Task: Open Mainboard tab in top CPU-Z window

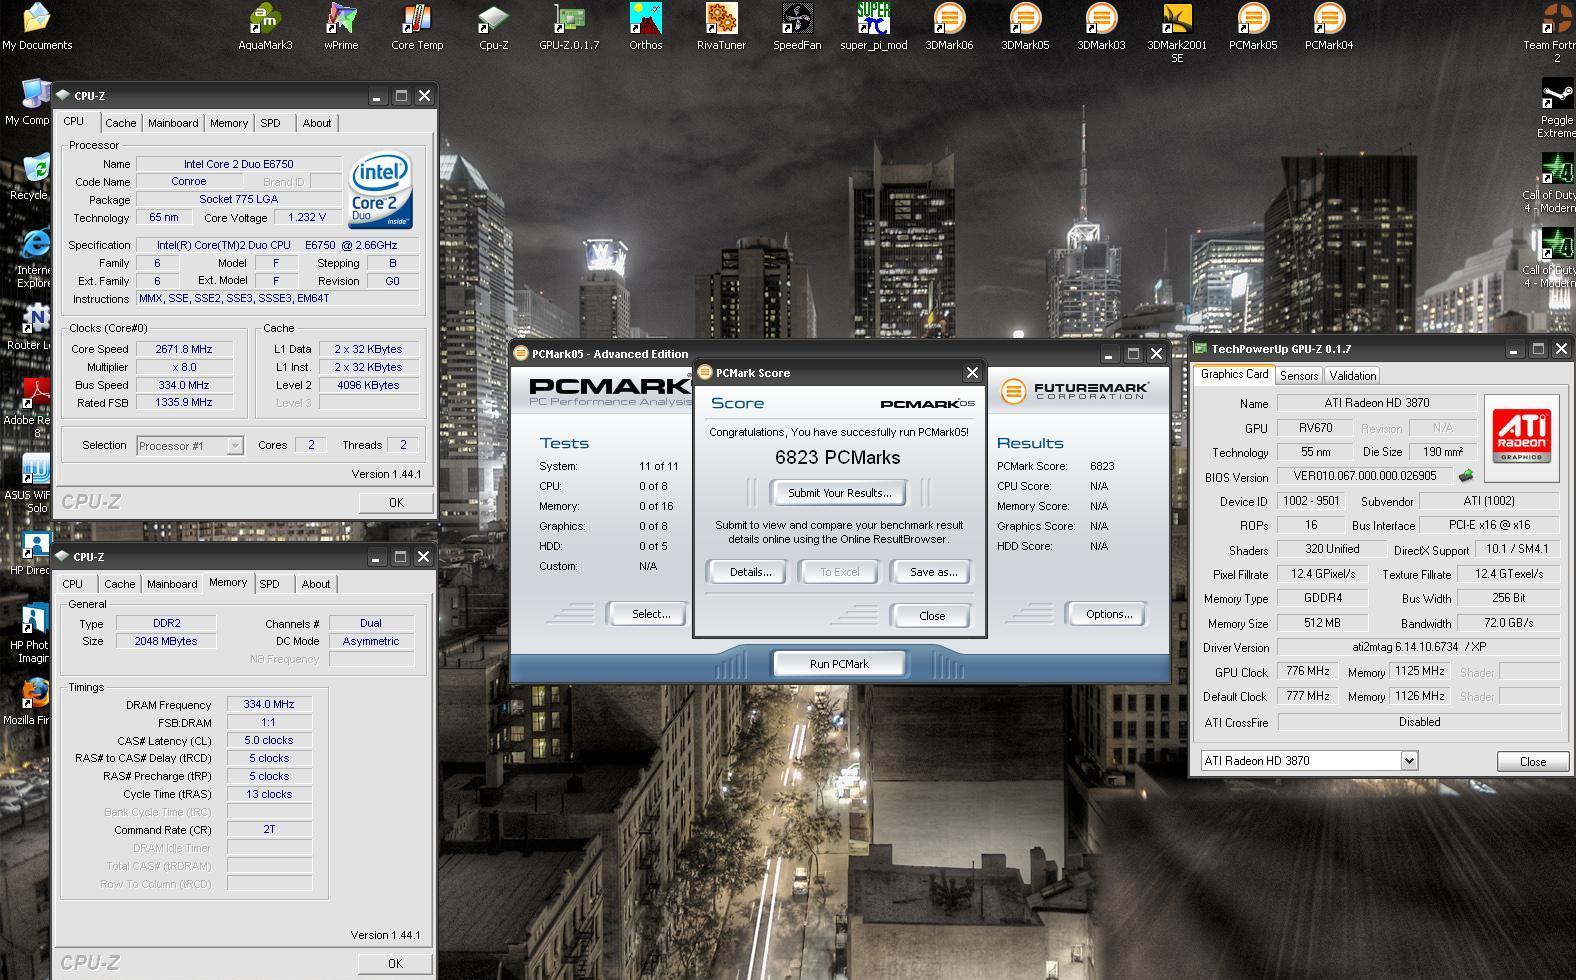Action: pos(173,123)
